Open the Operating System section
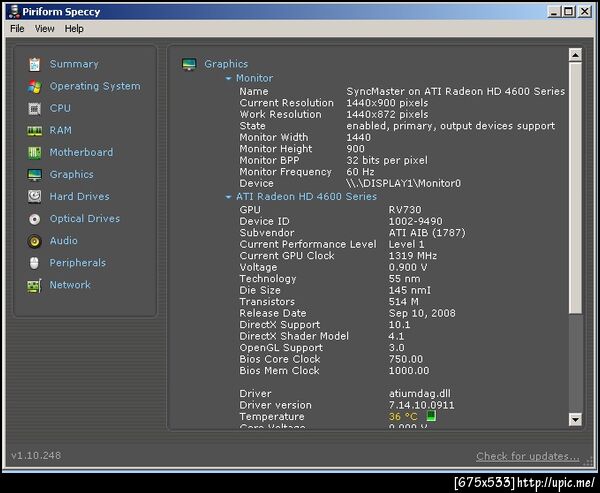600x493 pixels. (x=95, y=86)
